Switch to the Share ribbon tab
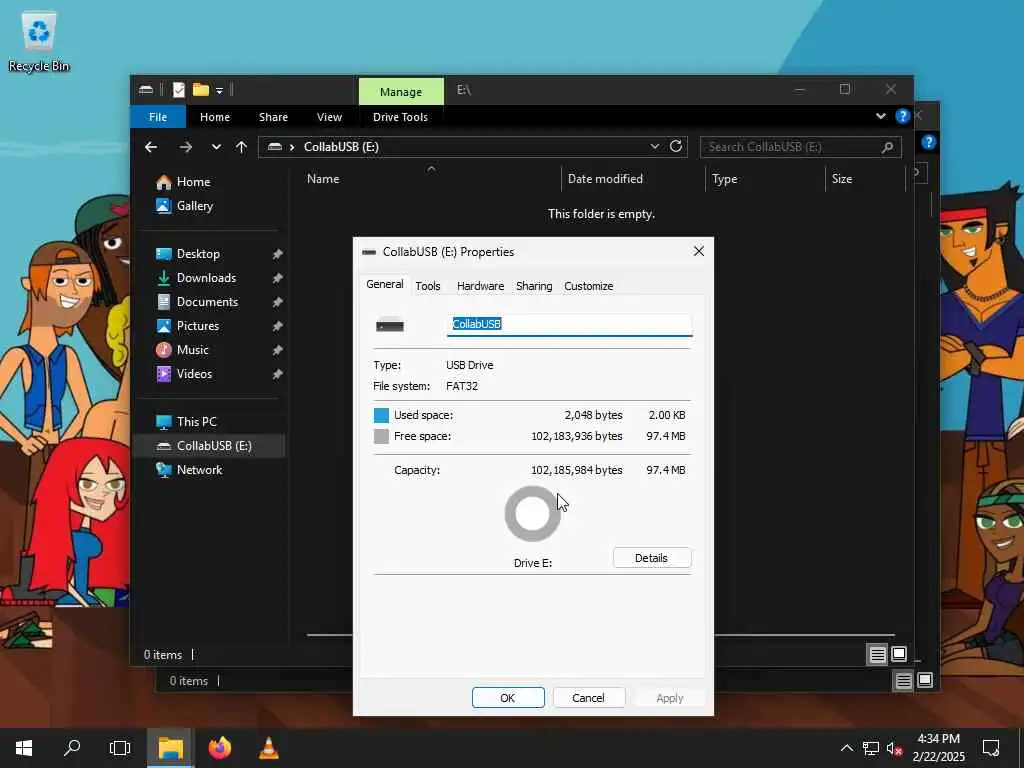1024x768 pixels. [273, 117]
